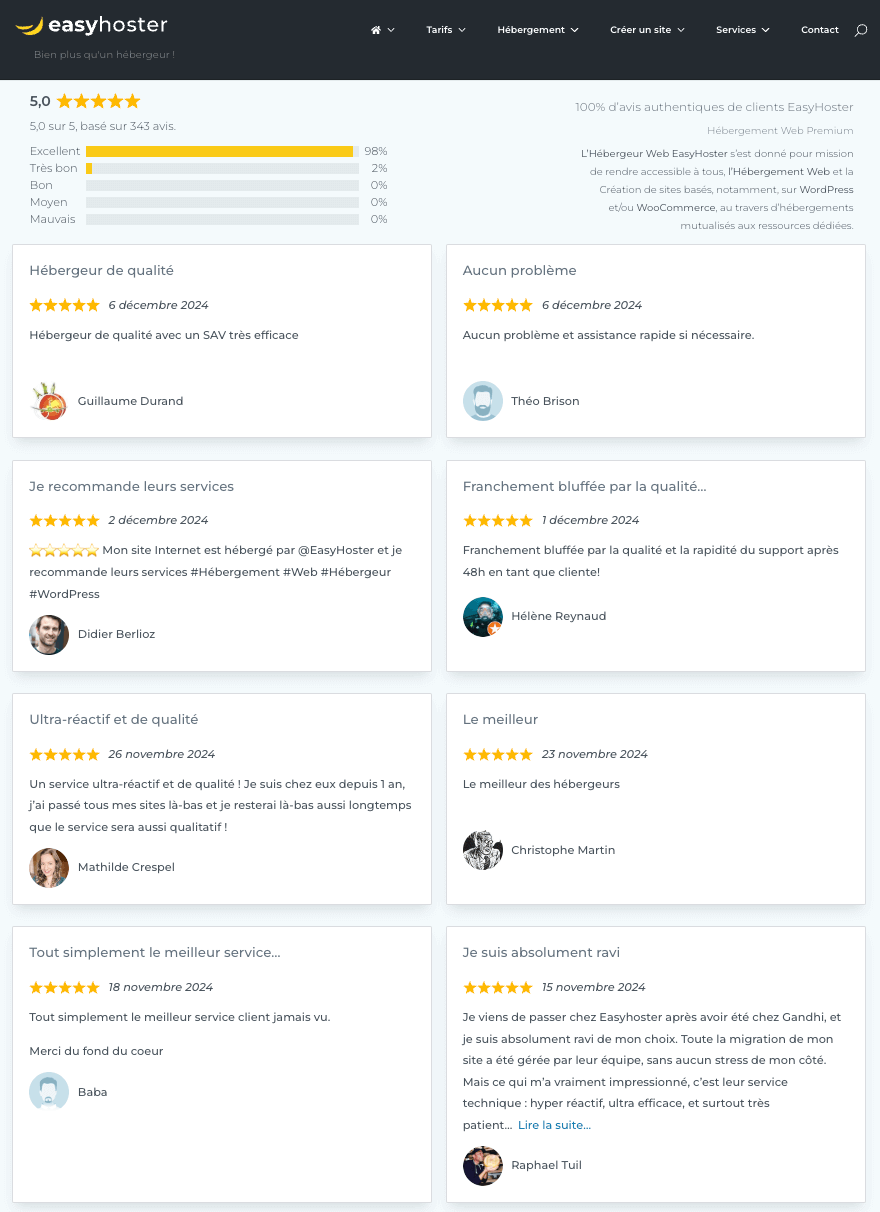Click Mathilde Crespel's profile photo

click(x=49, y=868)
